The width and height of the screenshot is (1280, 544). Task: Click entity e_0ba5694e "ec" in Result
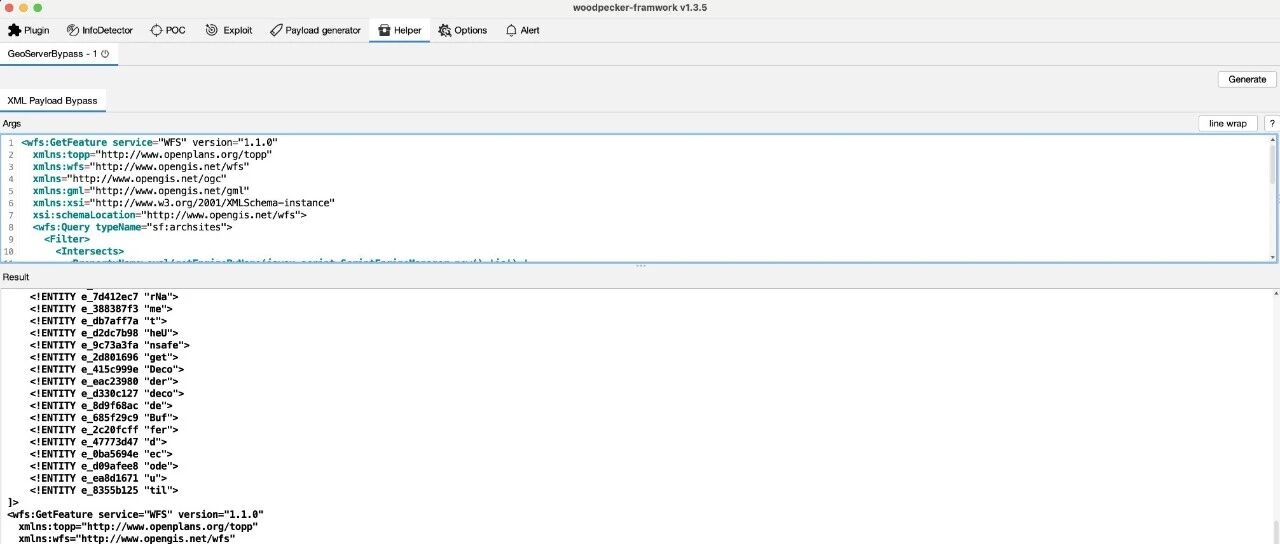(101, 453)
